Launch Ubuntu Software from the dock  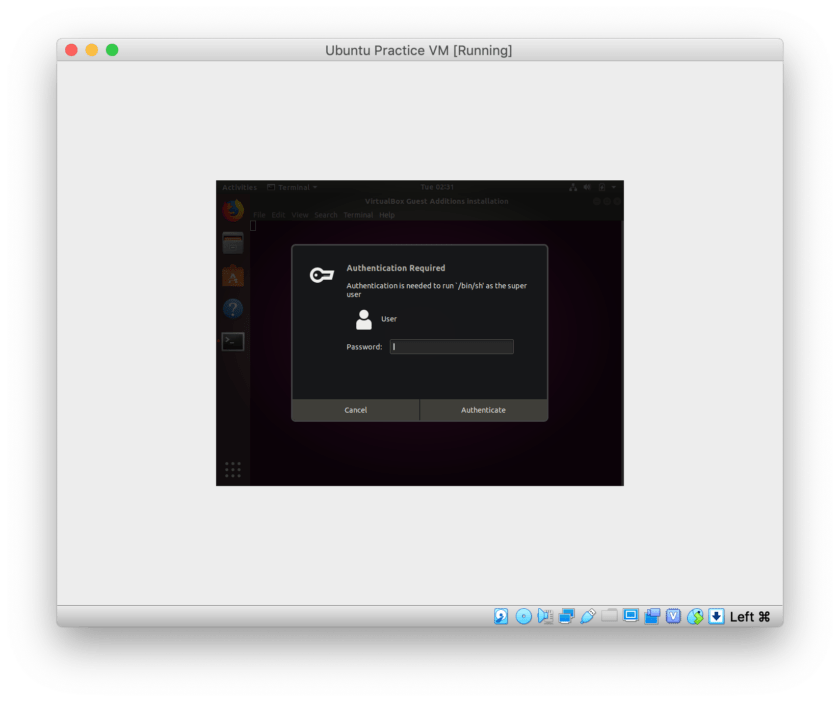(233, 276)
